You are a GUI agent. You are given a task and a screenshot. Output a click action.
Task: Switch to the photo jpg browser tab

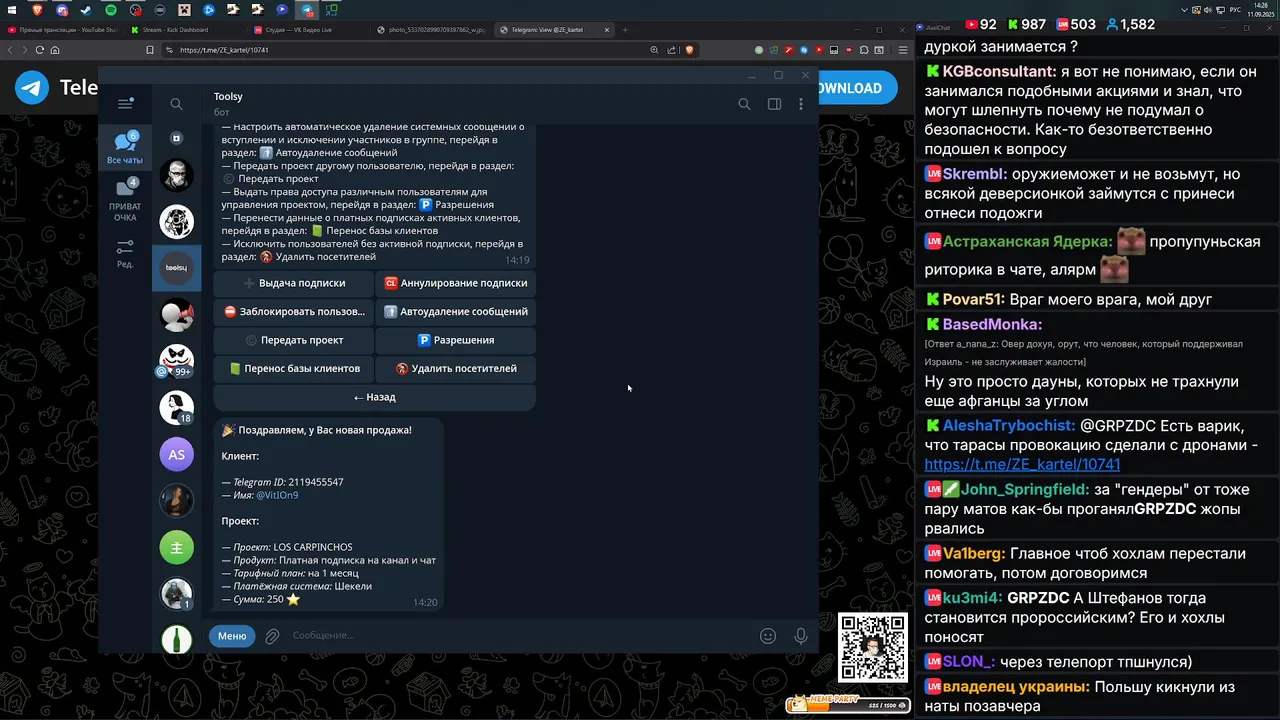pos(432,30)
